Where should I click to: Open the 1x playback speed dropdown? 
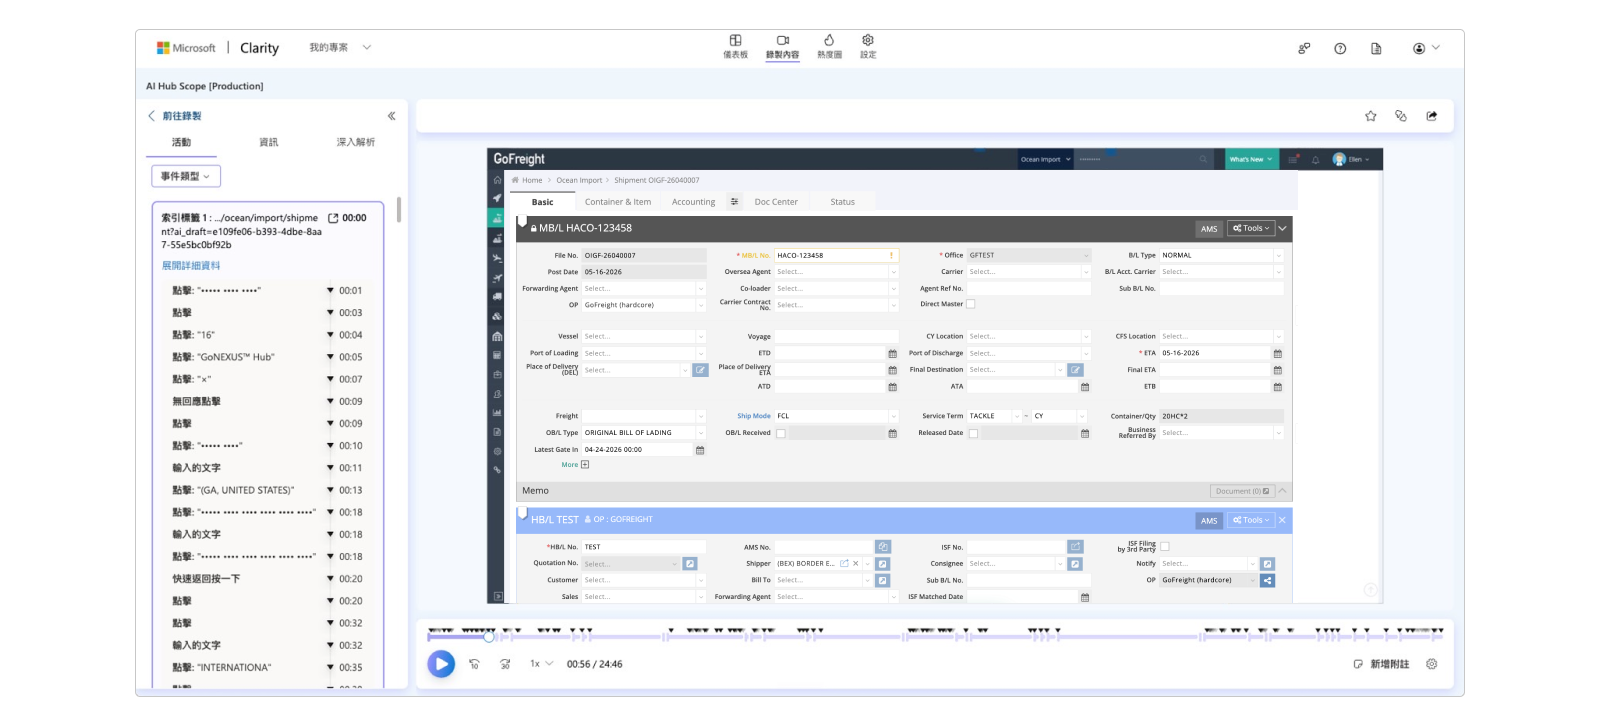point(541,664)
